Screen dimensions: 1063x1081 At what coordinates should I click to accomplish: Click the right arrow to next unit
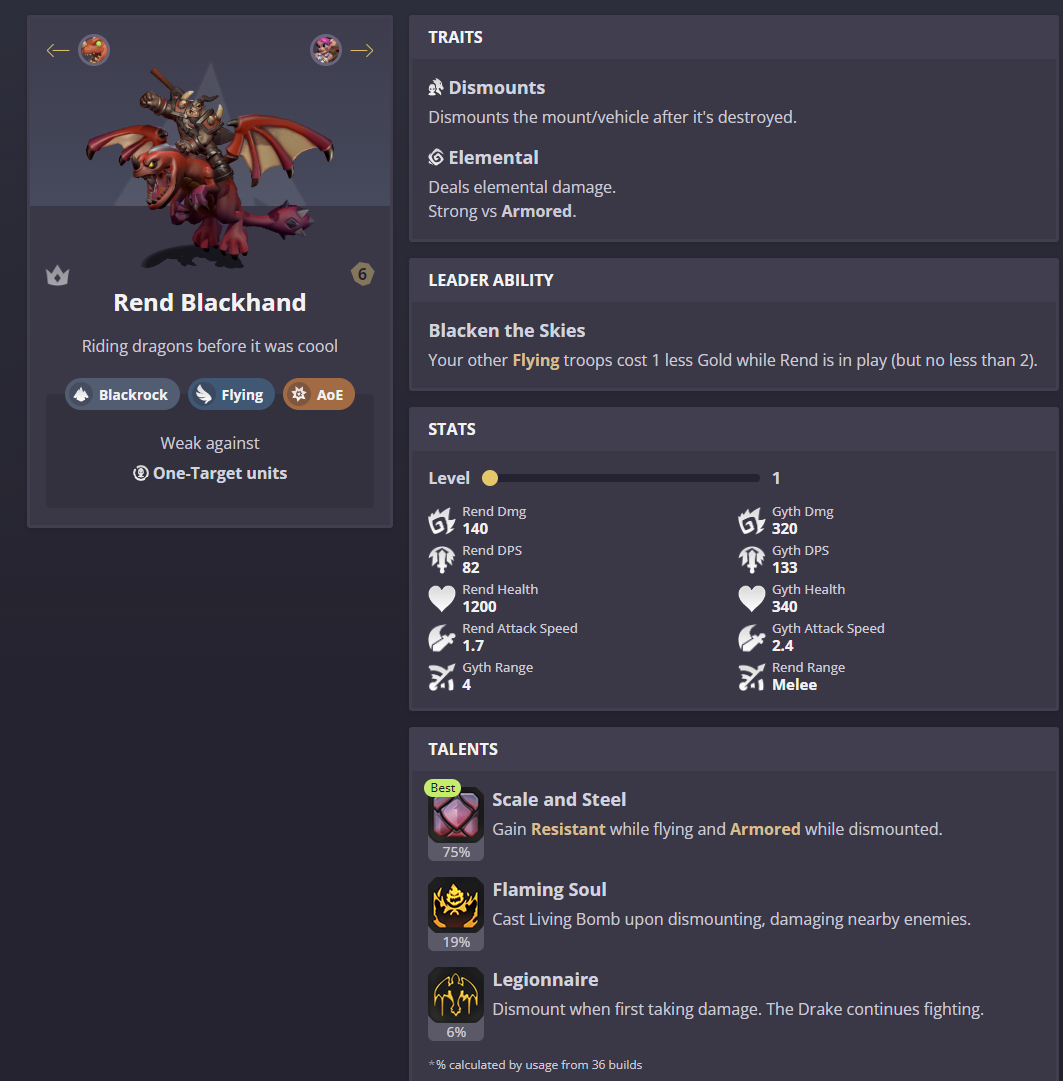(x=362, y=50)
